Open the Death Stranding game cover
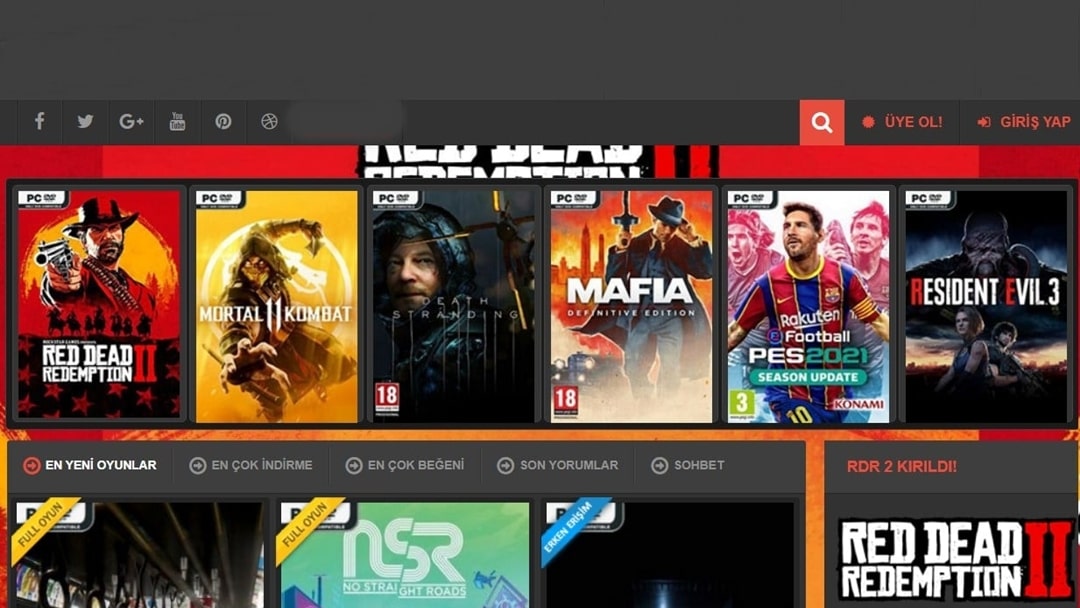Image resolution: width=1080 pixels, height=608 pixels. click(454, 306)
